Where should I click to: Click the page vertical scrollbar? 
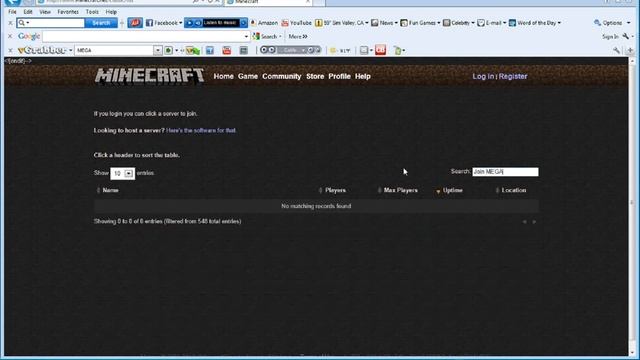click(x=632, y=206)
